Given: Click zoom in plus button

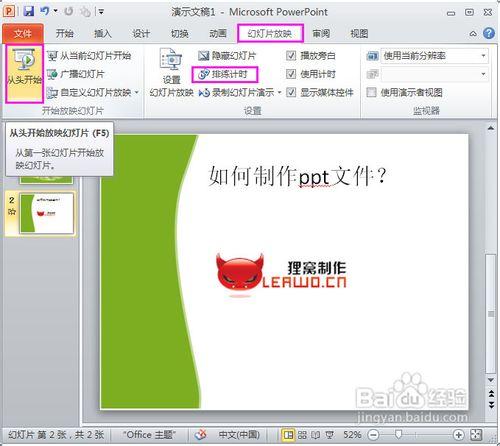Looking at the screenshot, I should [x=458, y=435].
